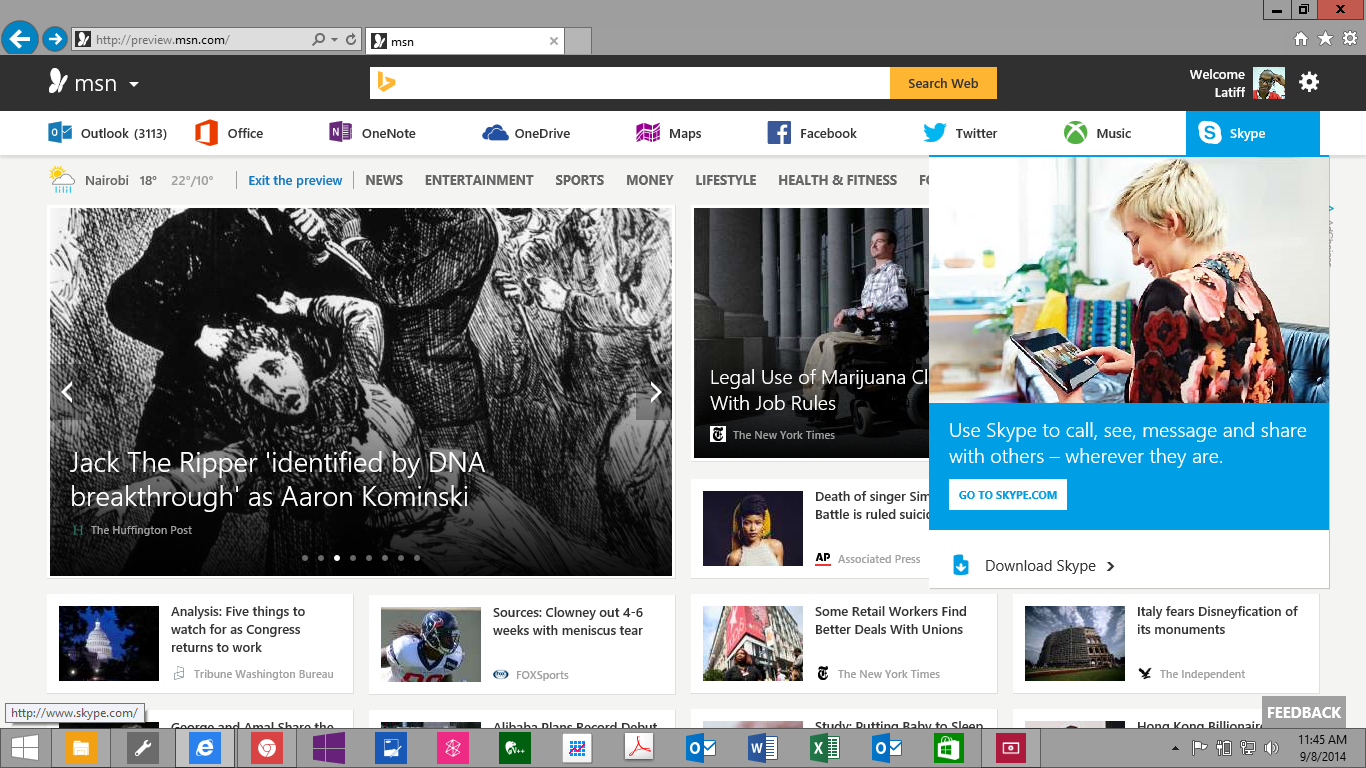Expand the msn logo dropdown arrow
This screenshot has width=1366, height=768.
click(x=134, y=84)
